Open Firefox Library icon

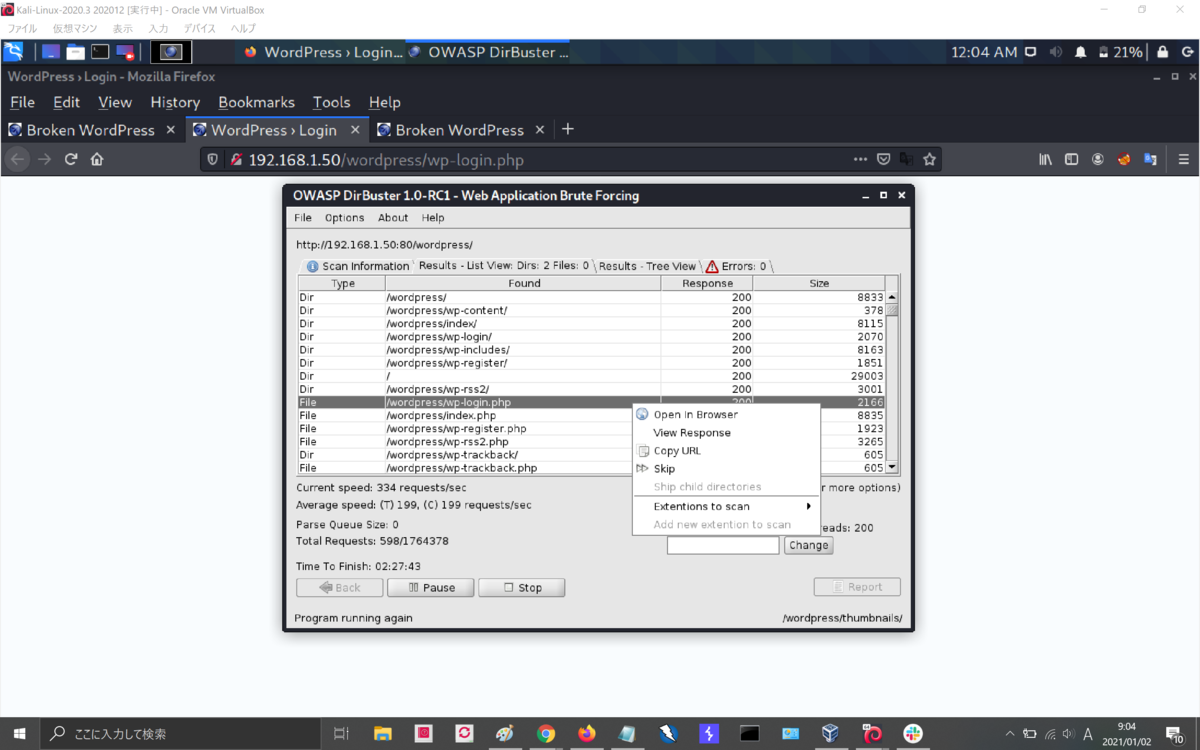(x=1045, y=159)
